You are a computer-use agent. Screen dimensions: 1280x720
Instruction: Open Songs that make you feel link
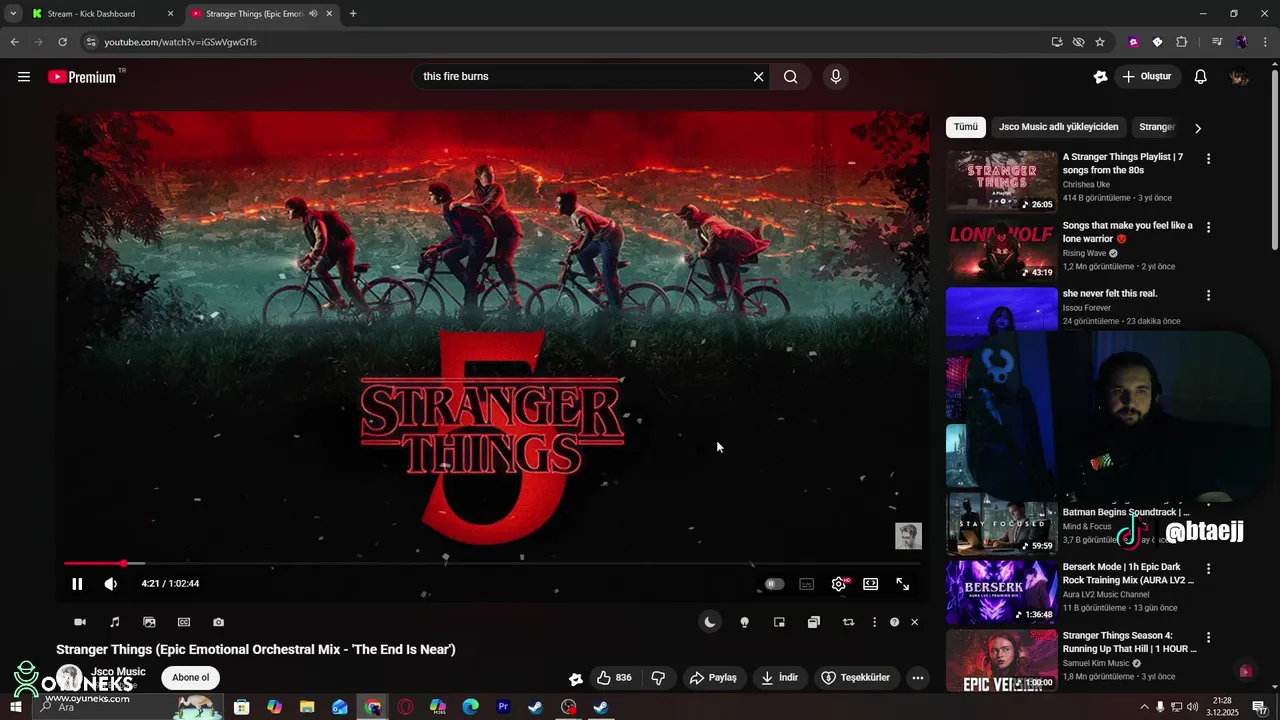1127,232
